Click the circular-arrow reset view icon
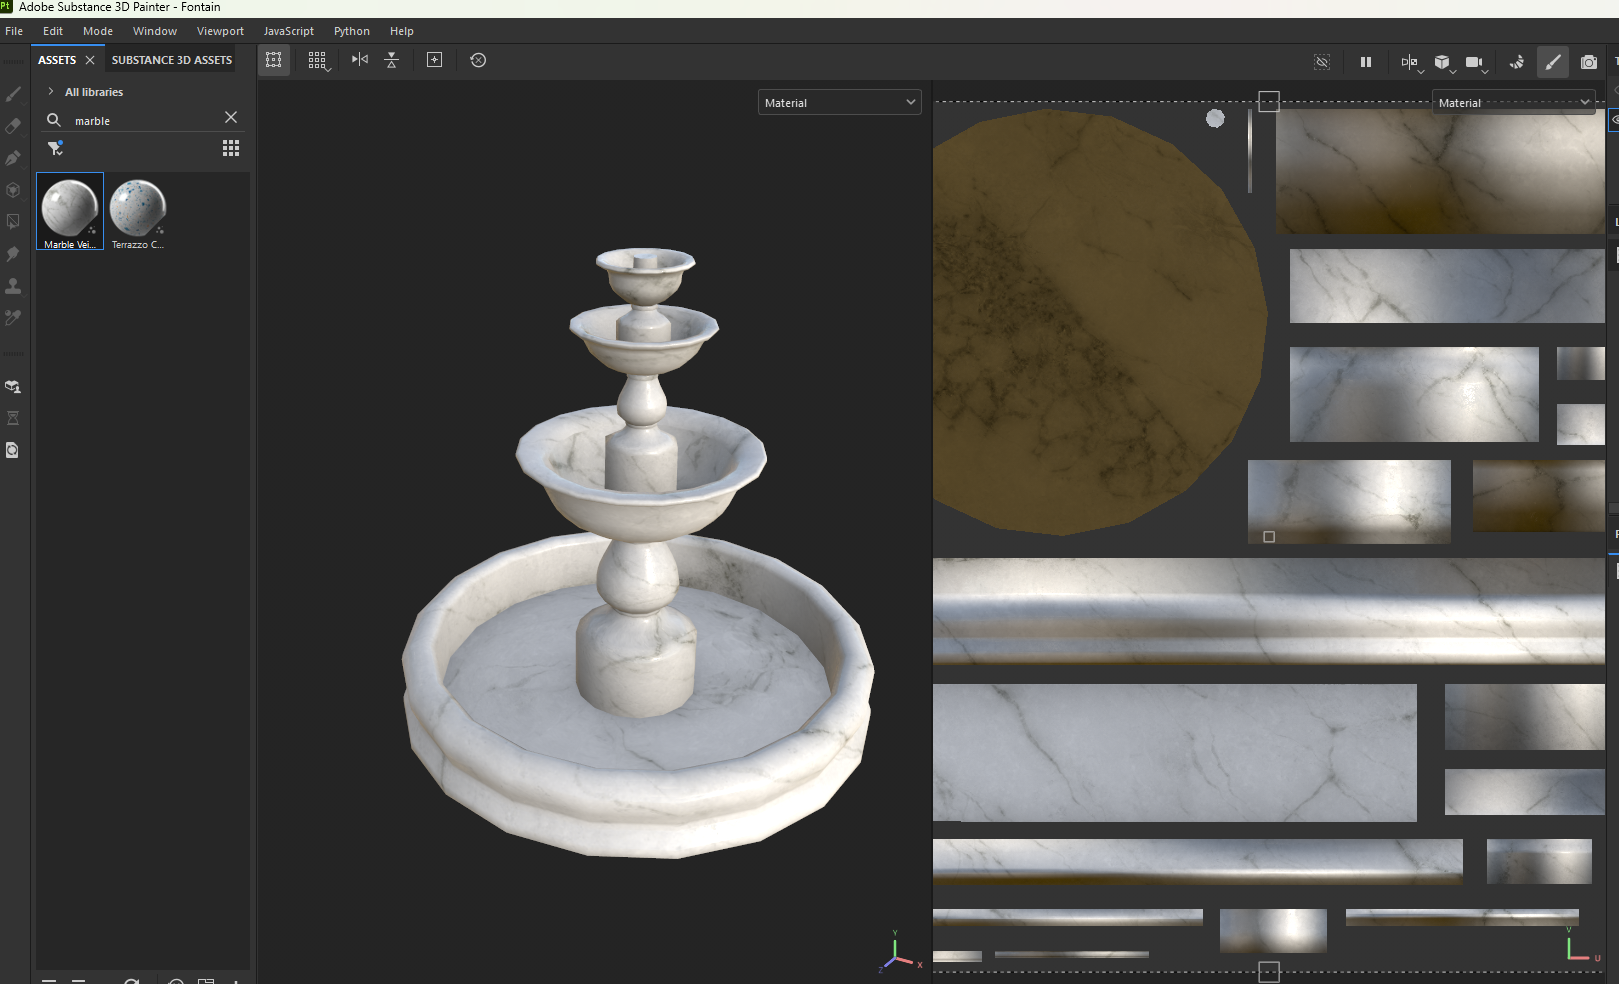Viewport: 1619px width, 984px height. pyautogui.click(x=478, y=60)
